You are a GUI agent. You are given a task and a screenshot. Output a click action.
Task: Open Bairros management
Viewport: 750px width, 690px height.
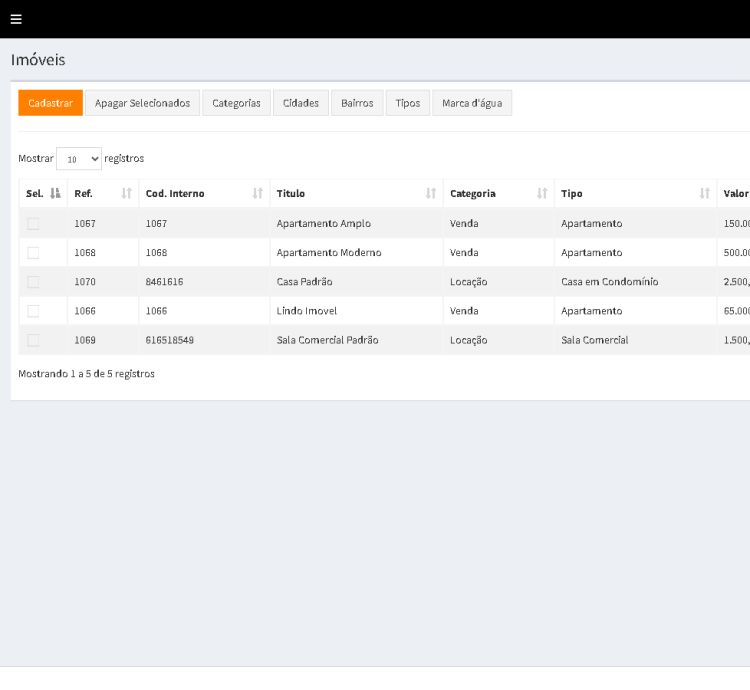[x=357, y=103]
